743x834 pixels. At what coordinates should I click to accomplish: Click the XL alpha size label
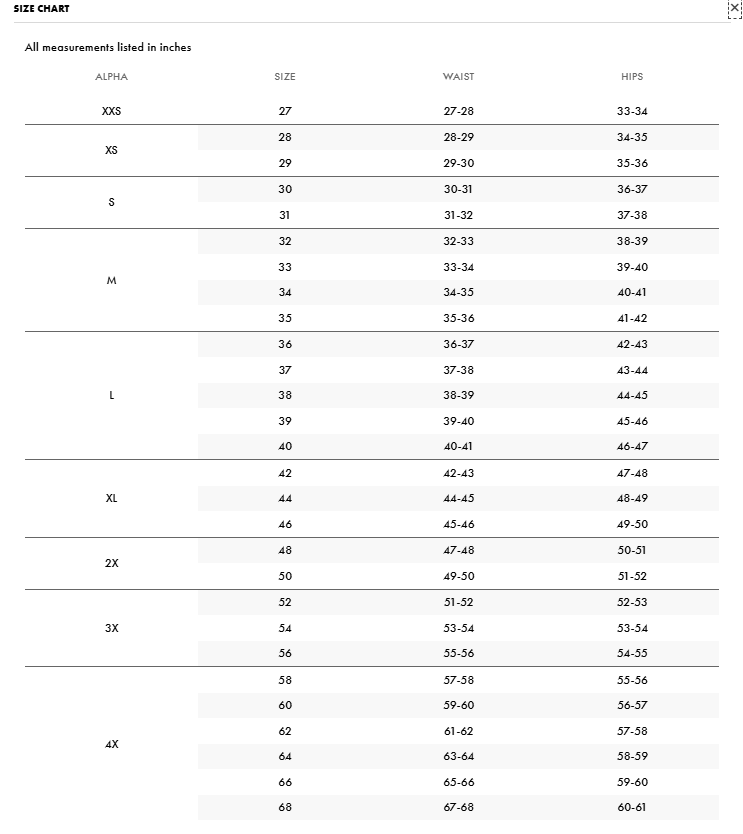(112, 499)
